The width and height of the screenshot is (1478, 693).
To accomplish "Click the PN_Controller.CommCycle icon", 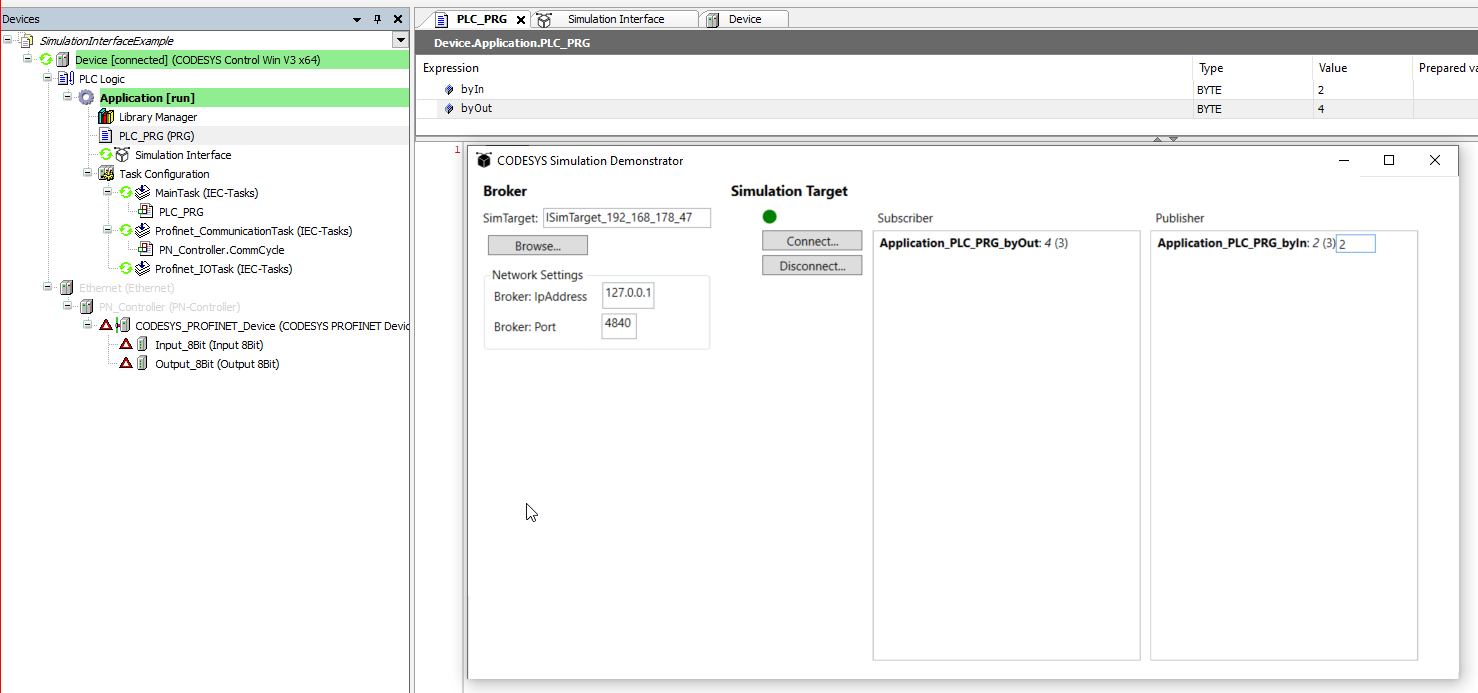I will point(146,249).
